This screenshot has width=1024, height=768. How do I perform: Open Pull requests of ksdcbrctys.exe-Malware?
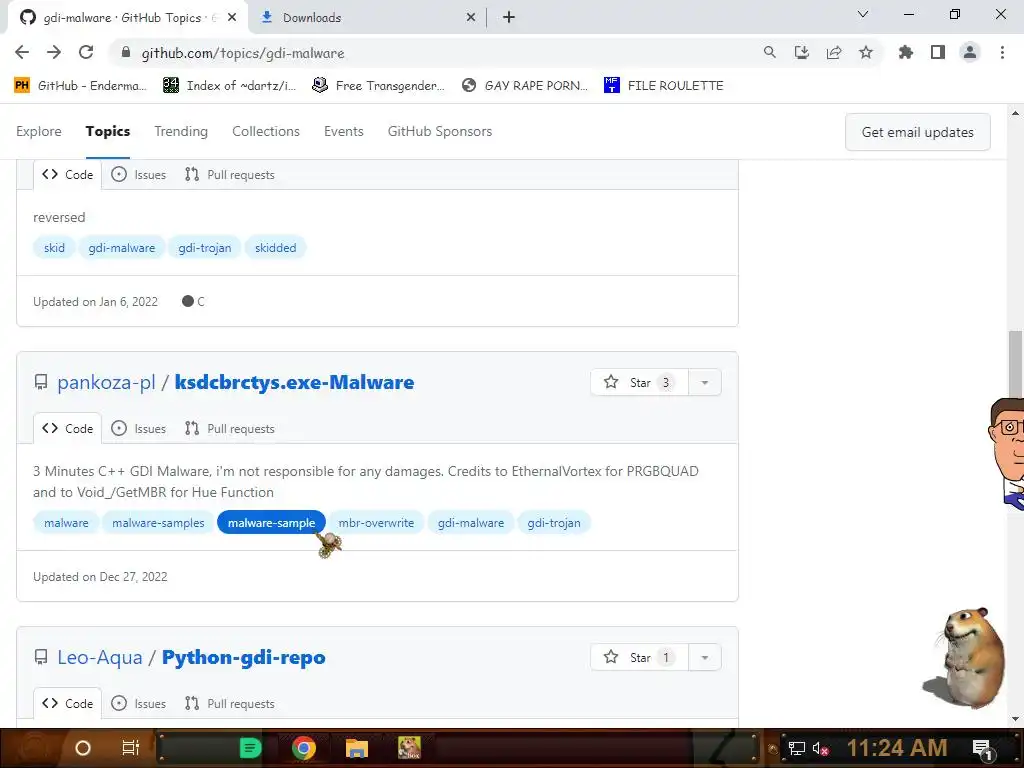tap(229, 428)
